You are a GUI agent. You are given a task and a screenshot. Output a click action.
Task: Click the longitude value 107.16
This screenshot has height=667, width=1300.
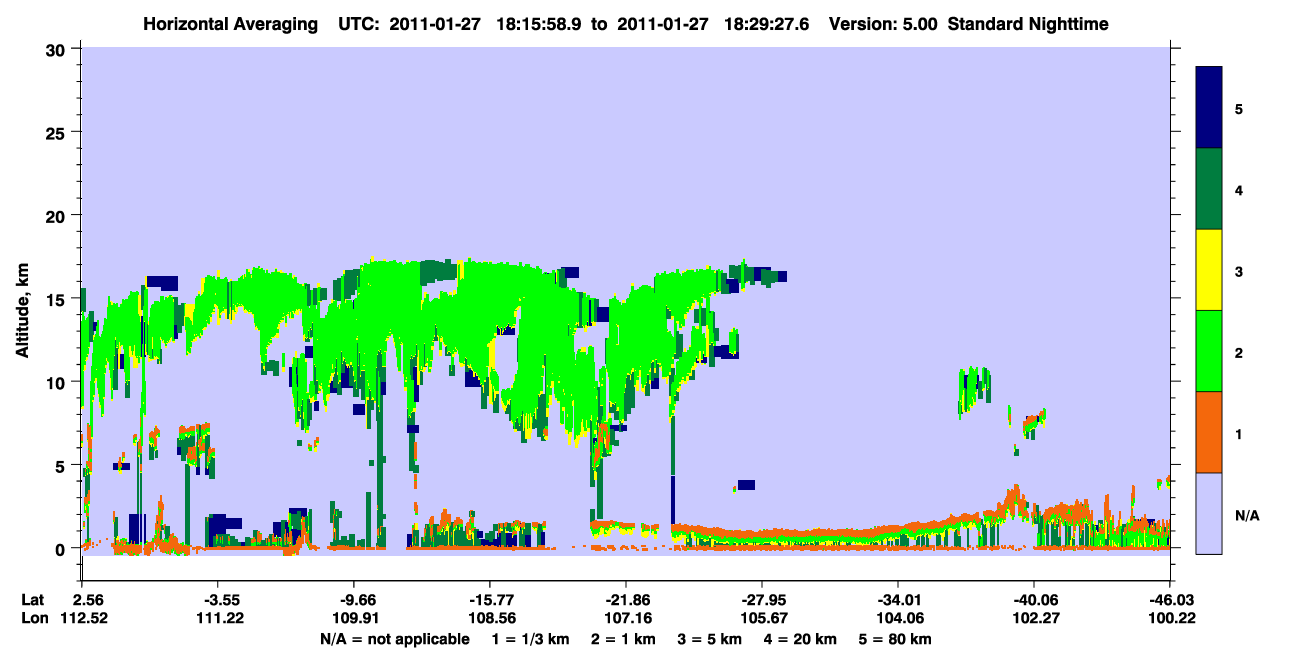[626, 618]
